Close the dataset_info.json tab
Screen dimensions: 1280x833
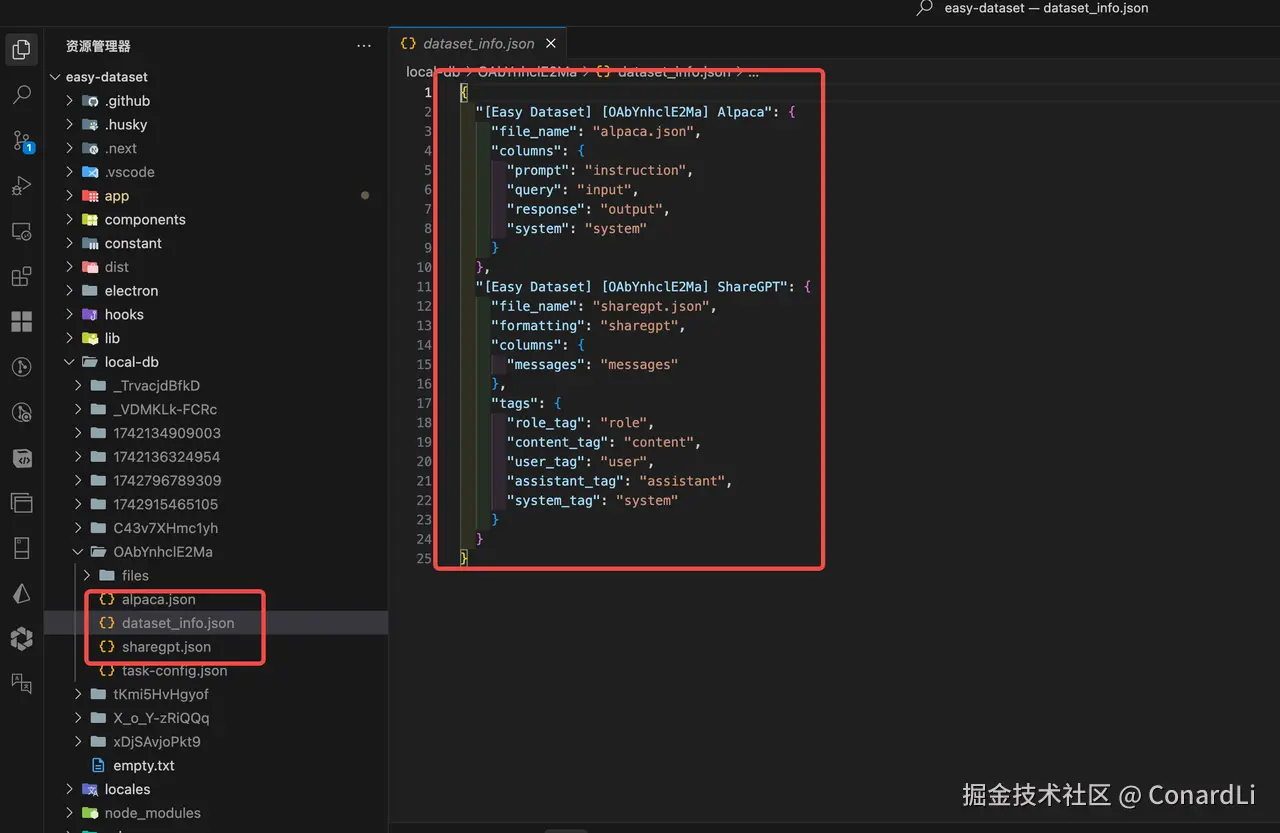tap(551, 44)
